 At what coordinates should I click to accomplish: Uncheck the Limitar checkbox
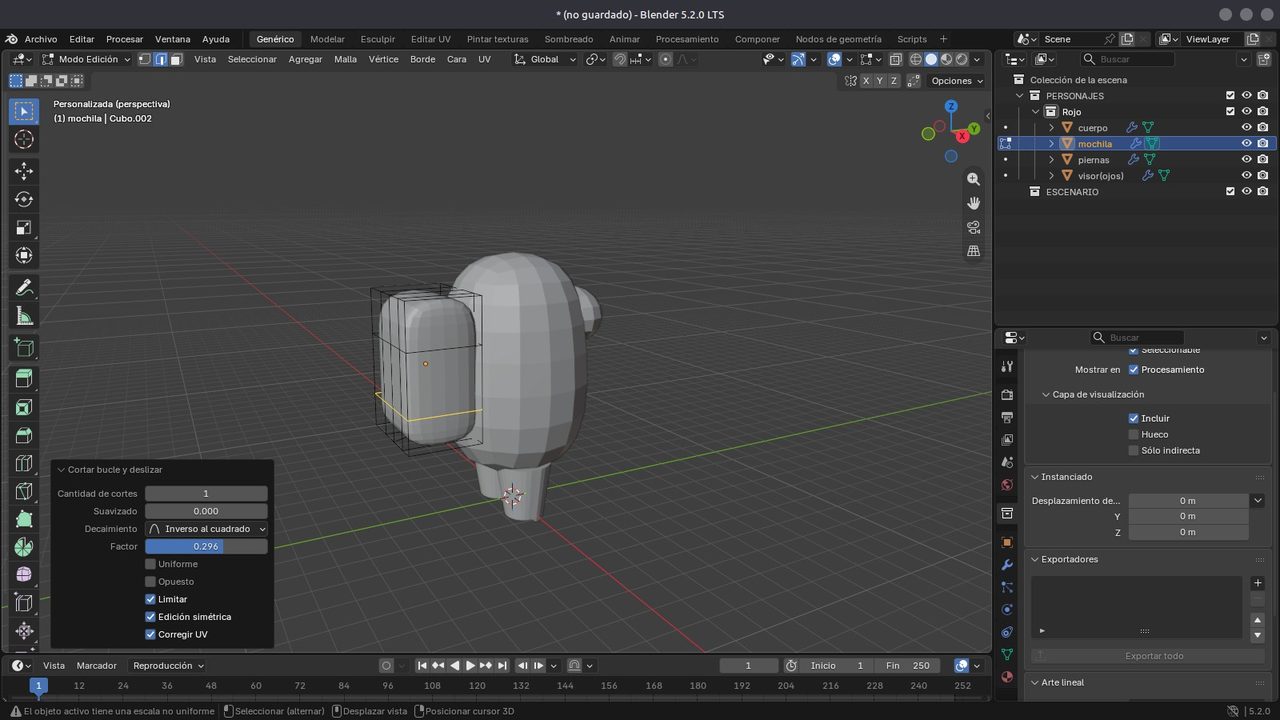point(151,599)
